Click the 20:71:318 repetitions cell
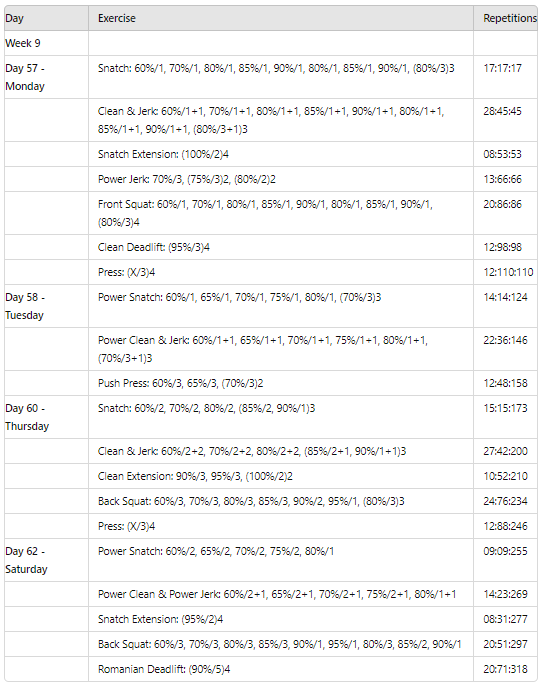 [505, 669]
